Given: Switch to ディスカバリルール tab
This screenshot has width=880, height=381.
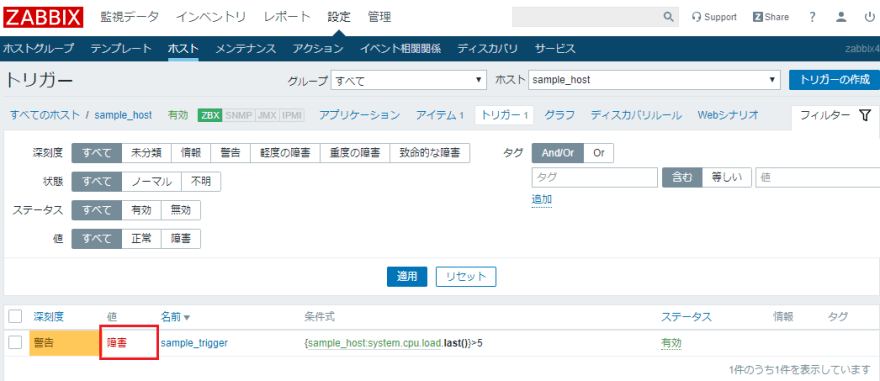Looking at the screenshot, I should (x=636, y=115).
